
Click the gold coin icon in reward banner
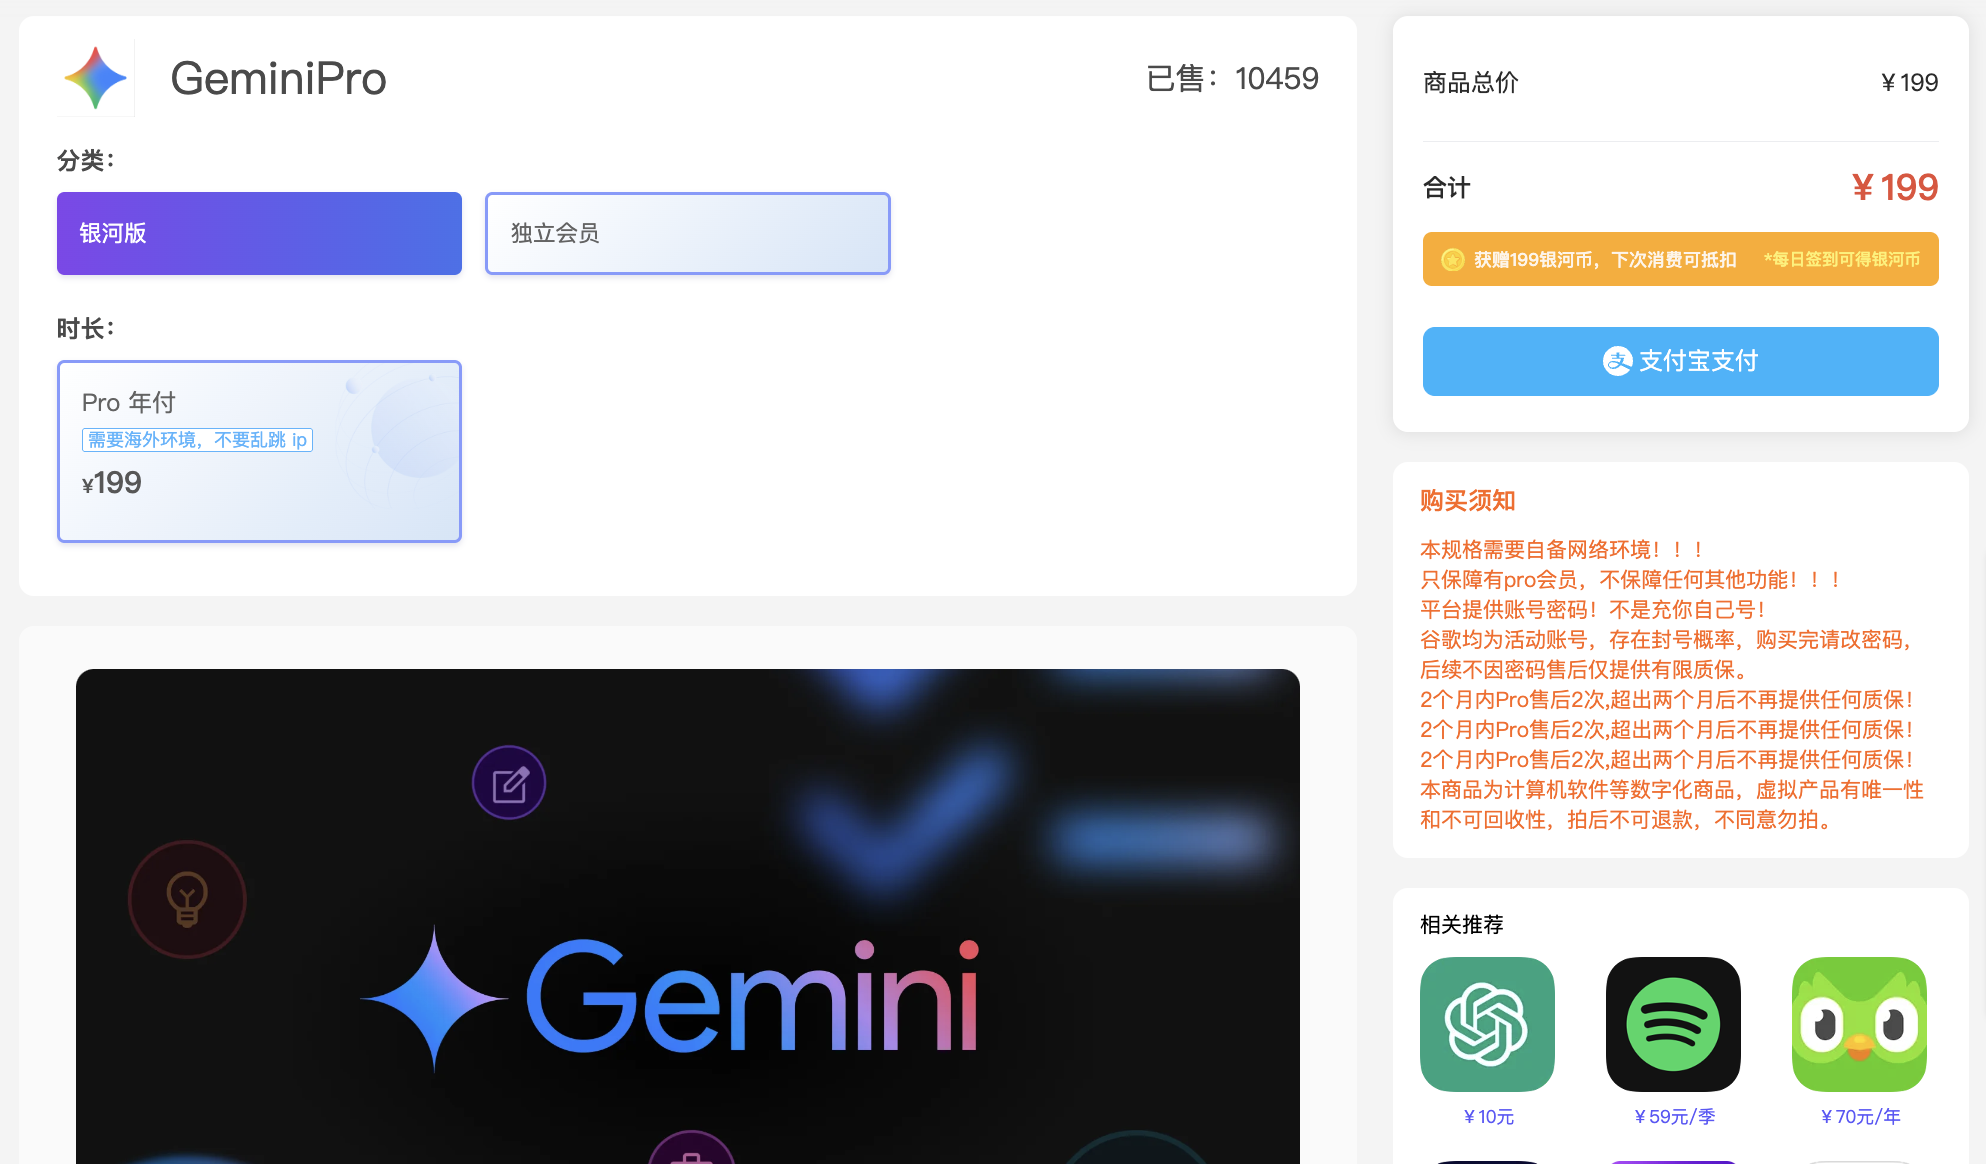pyautogui.click(x=1452, y=260)
